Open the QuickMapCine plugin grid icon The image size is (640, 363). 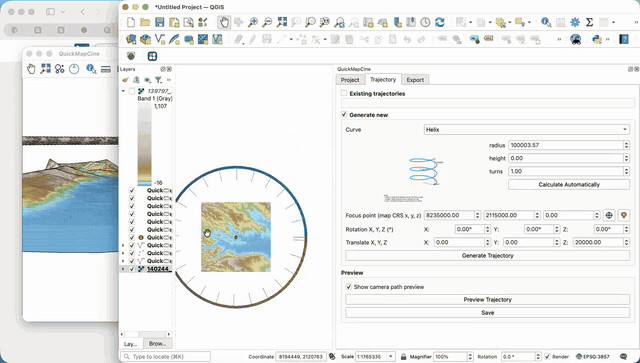[152, 56]
